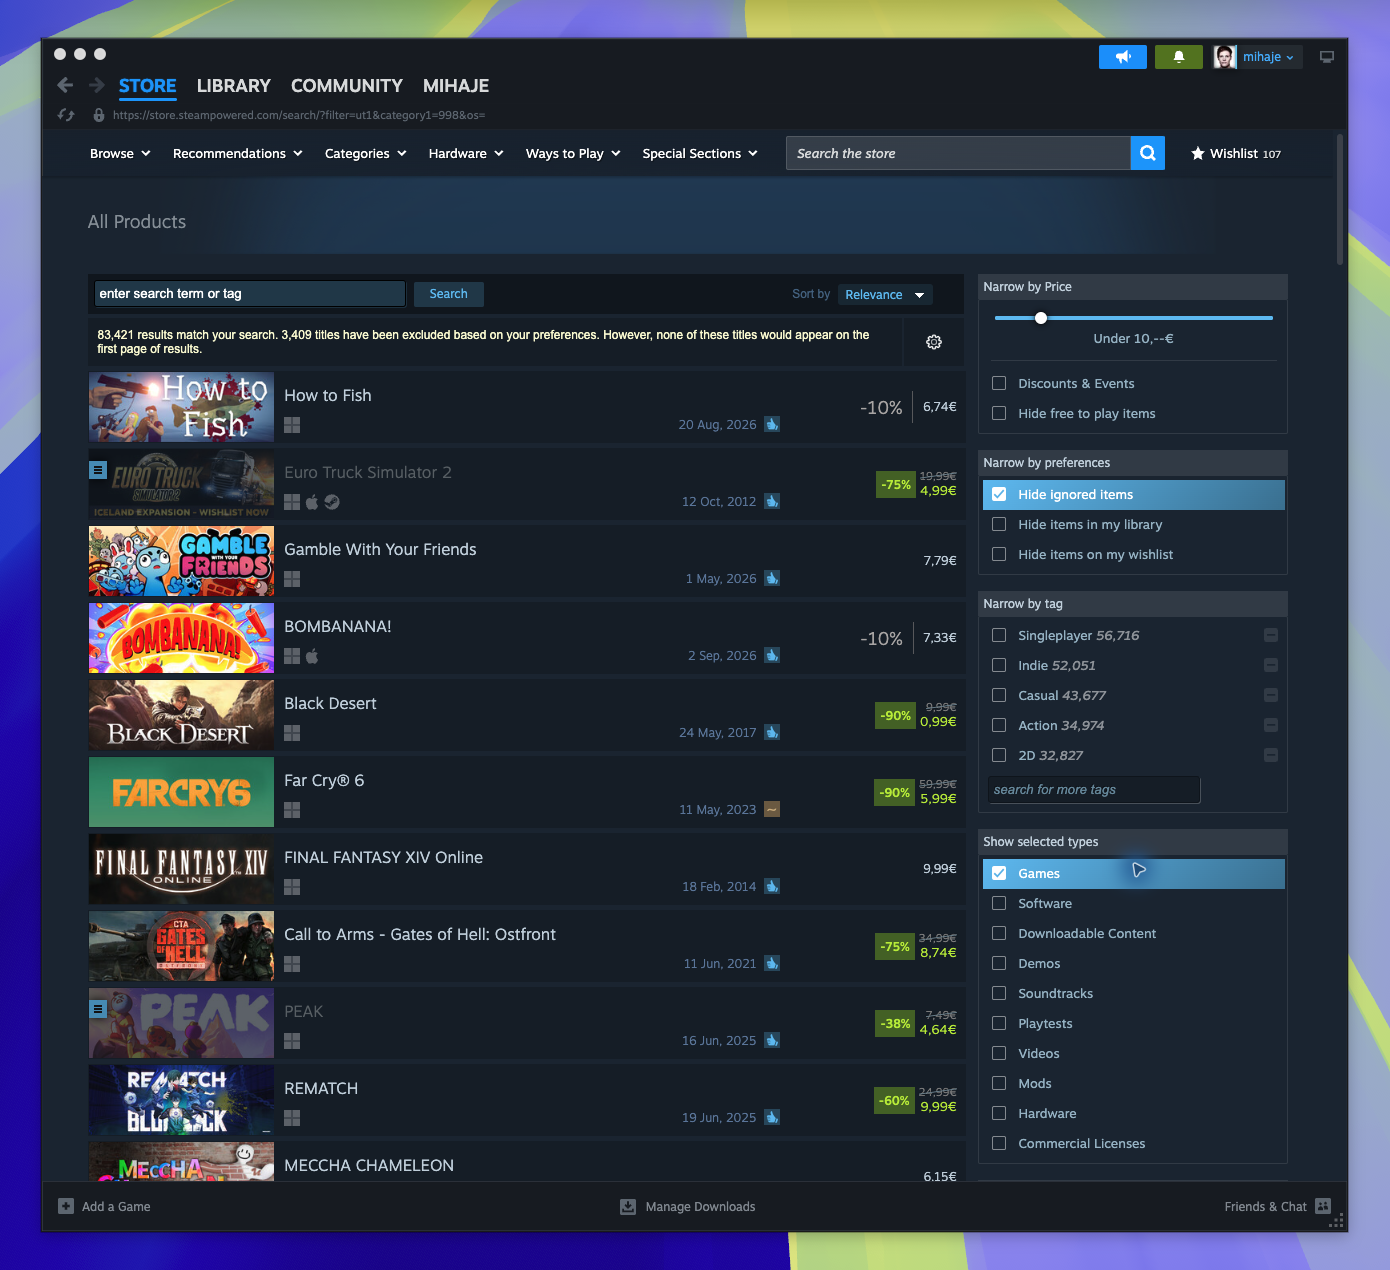Click the Add a Game plus icon
The height and width of the screenshot is (1270, 1390).
[x=66, y=1206]
